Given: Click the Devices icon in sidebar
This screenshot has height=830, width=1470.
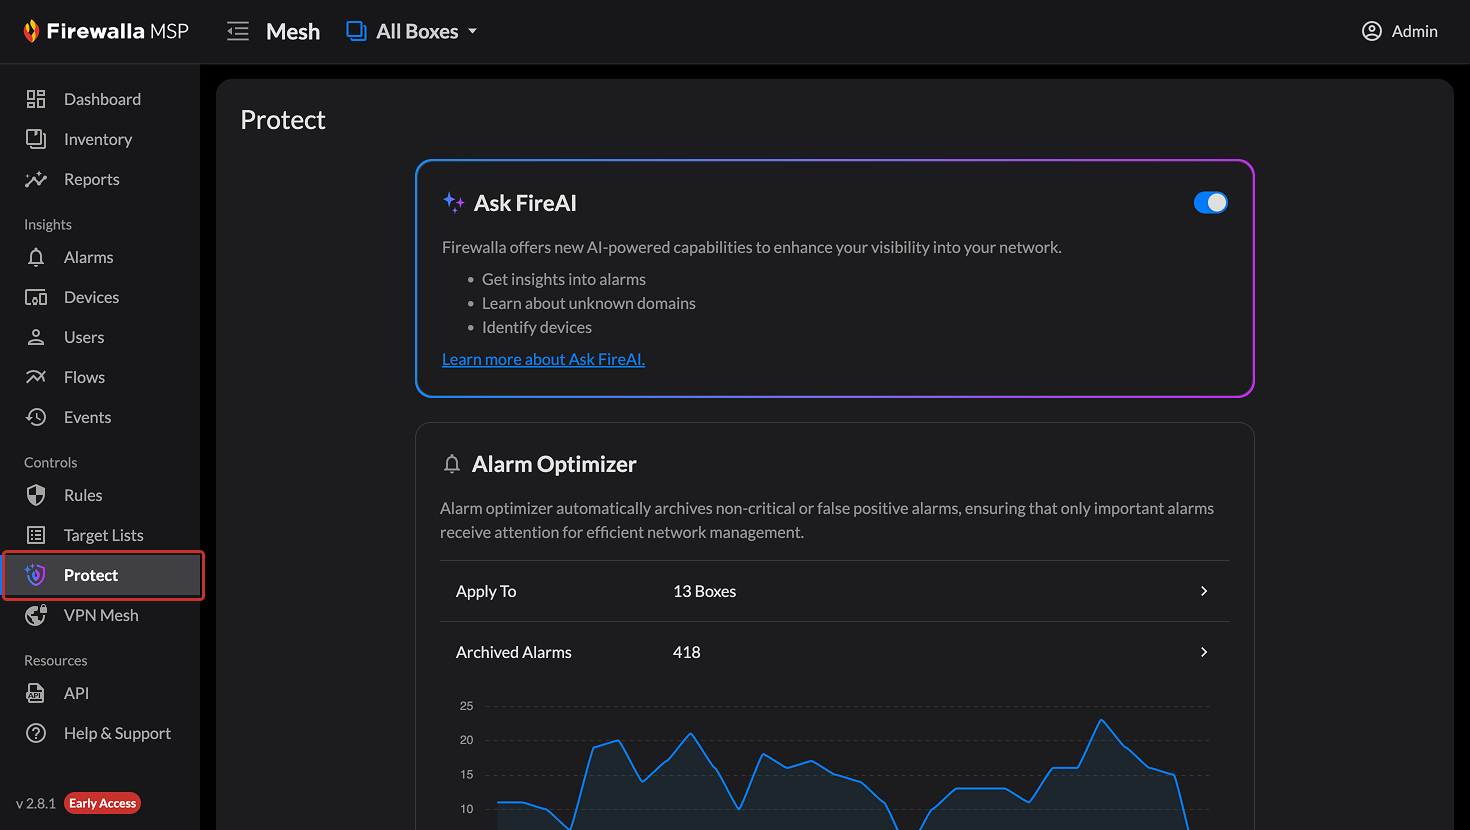Looking at the screenshot, I should 36,297.
